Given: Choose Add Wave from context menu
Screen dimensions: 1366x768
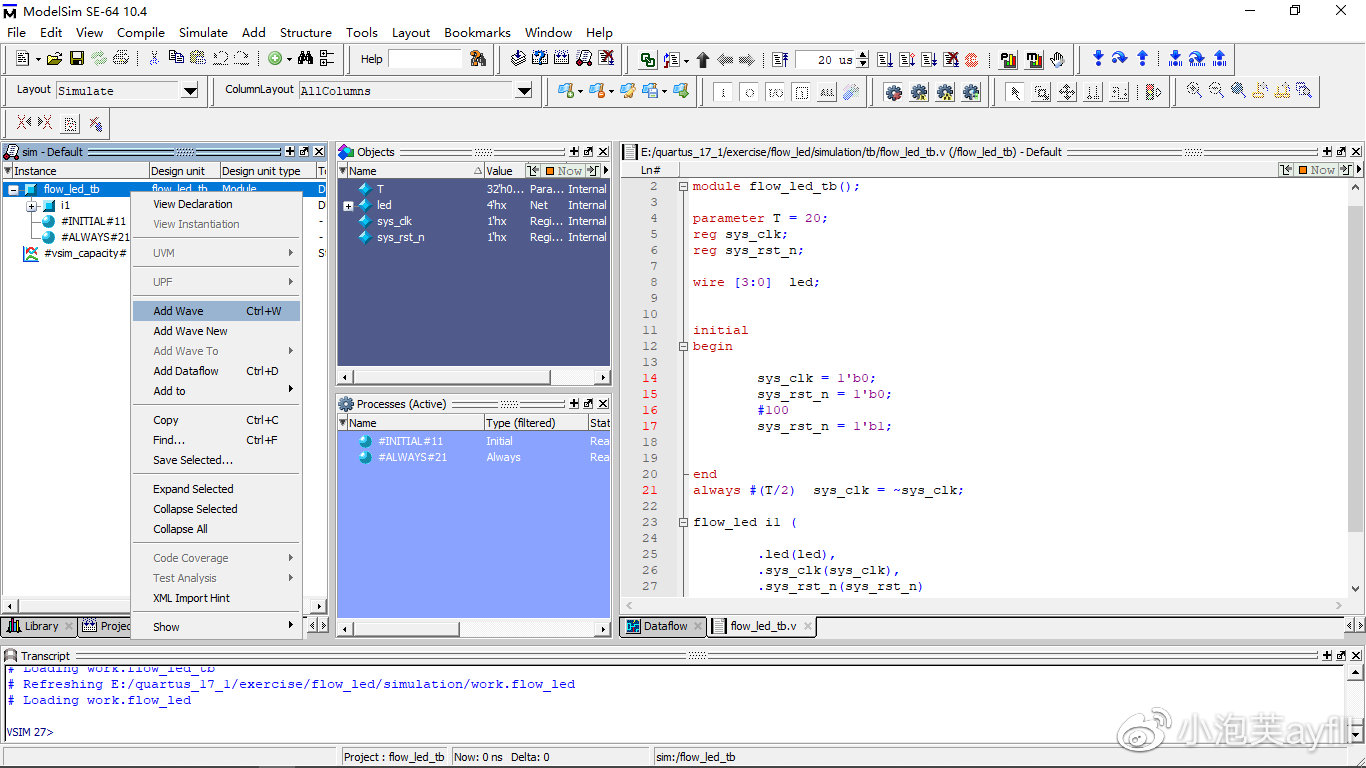Looking at the screenshot, I should (216, 311).
